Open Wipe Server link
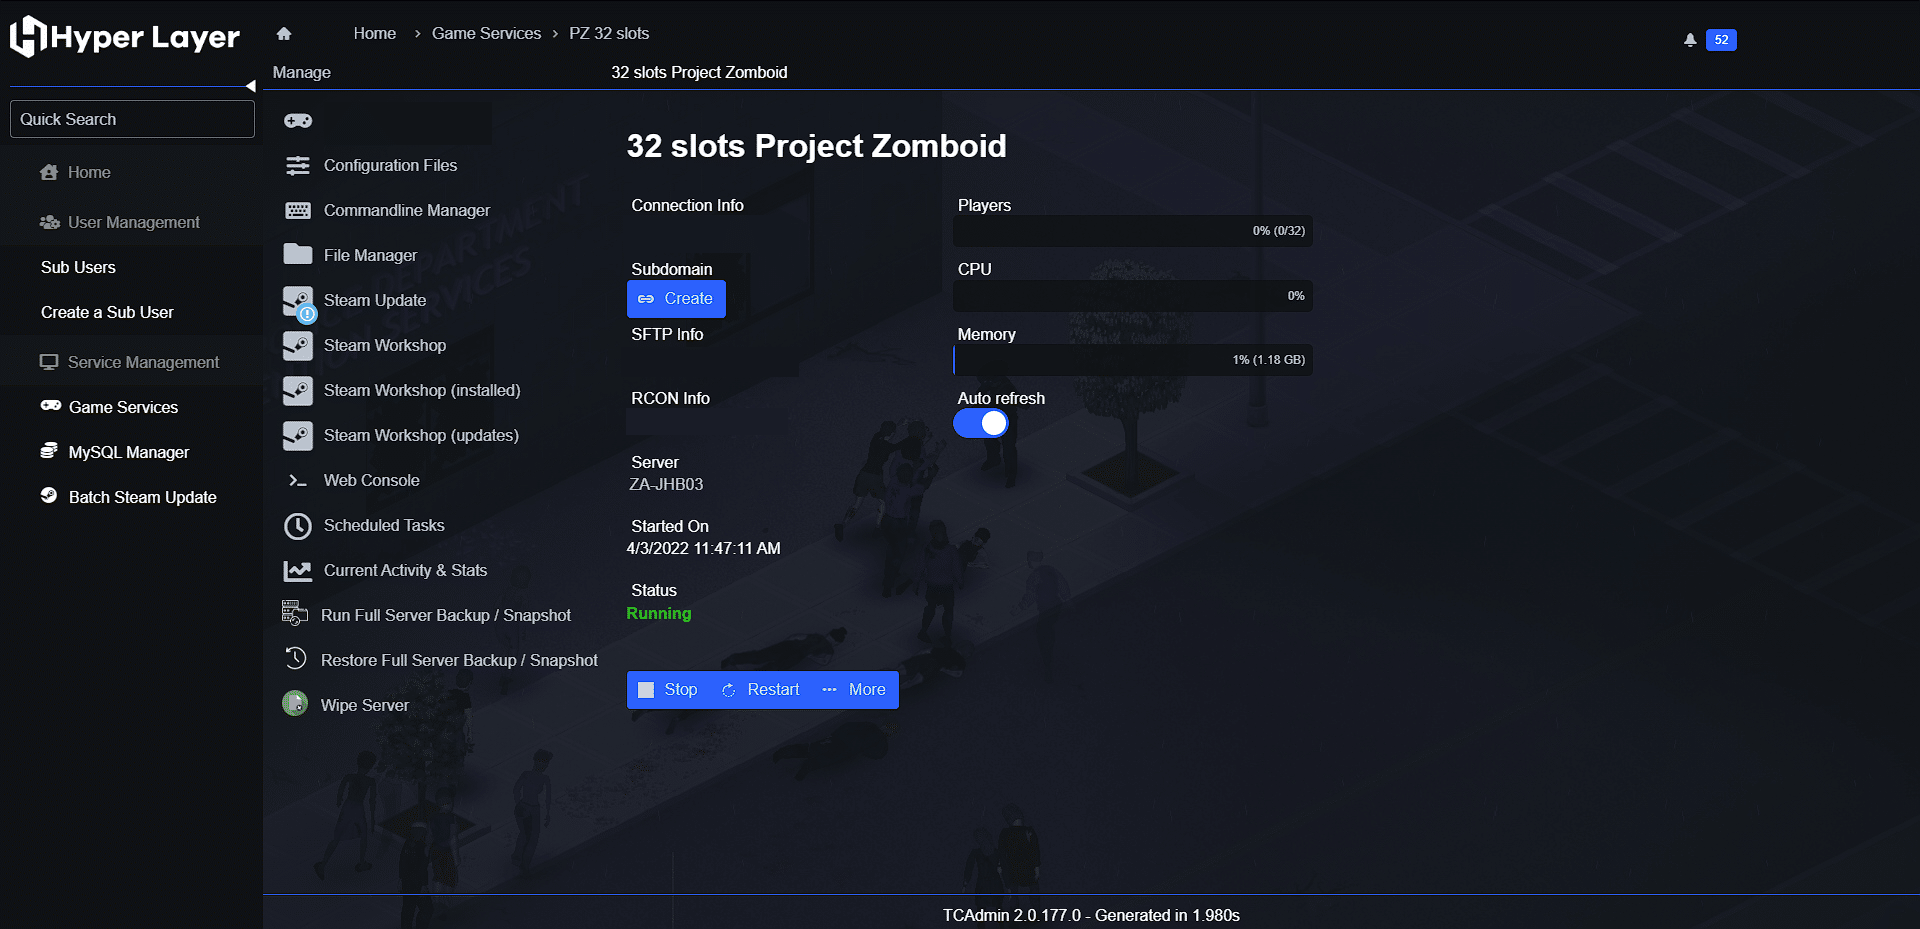This screenshot has height=929, width=1920. pos(364,705)
